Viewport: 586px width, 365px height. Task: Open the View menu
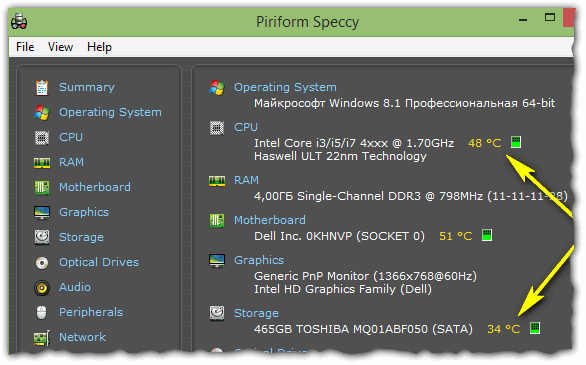tap(60, 47)
